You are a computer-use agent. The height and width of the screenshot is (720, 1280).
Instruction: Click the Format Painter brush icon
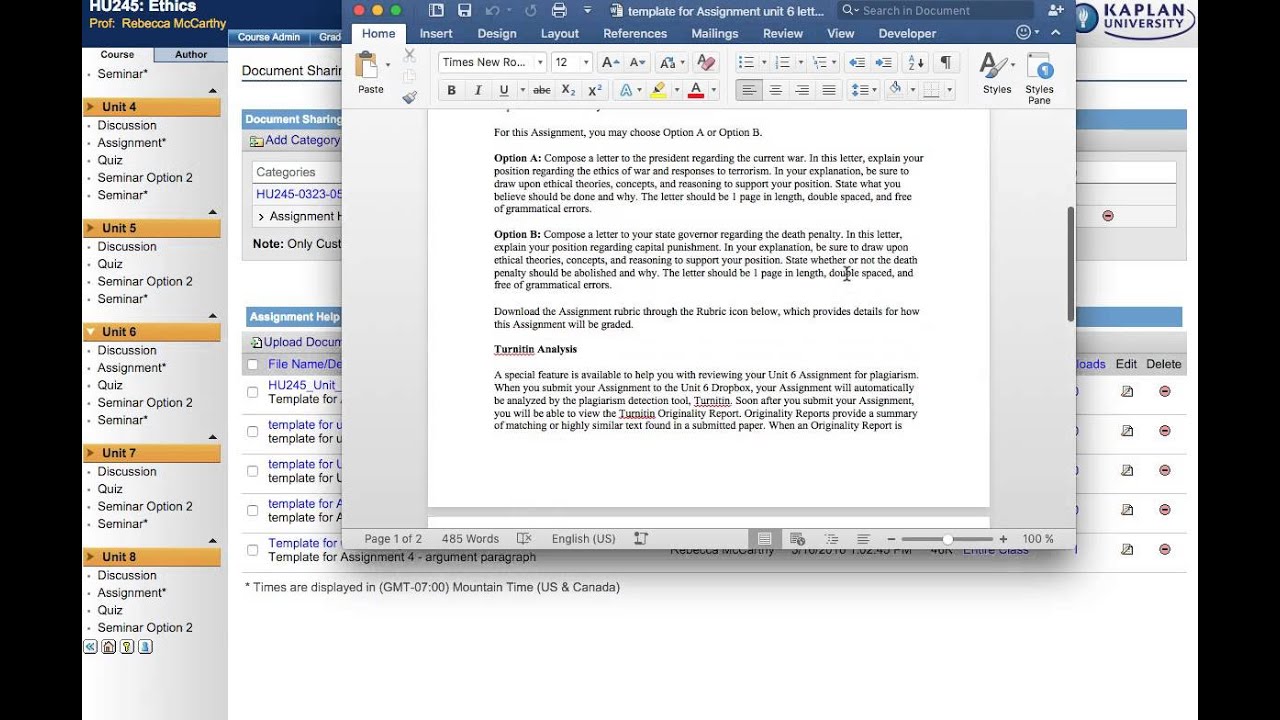pyautogui.click(x=409, y=98)
